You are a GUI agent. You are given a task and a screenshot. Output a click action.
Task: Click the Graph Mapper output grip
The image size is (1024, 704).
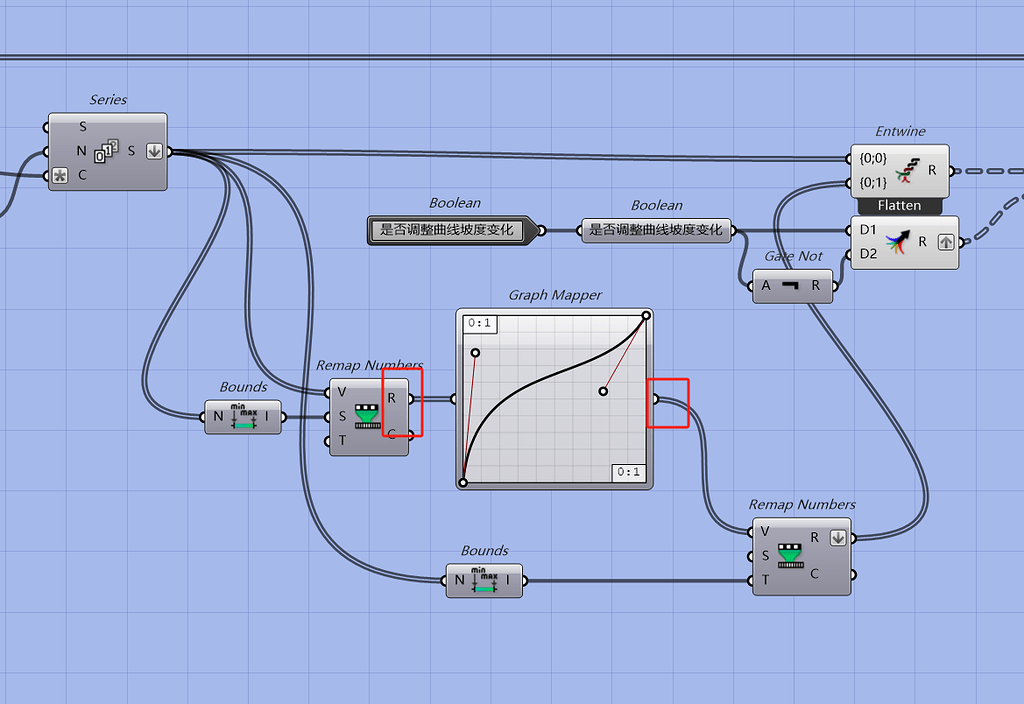(656, 399)
